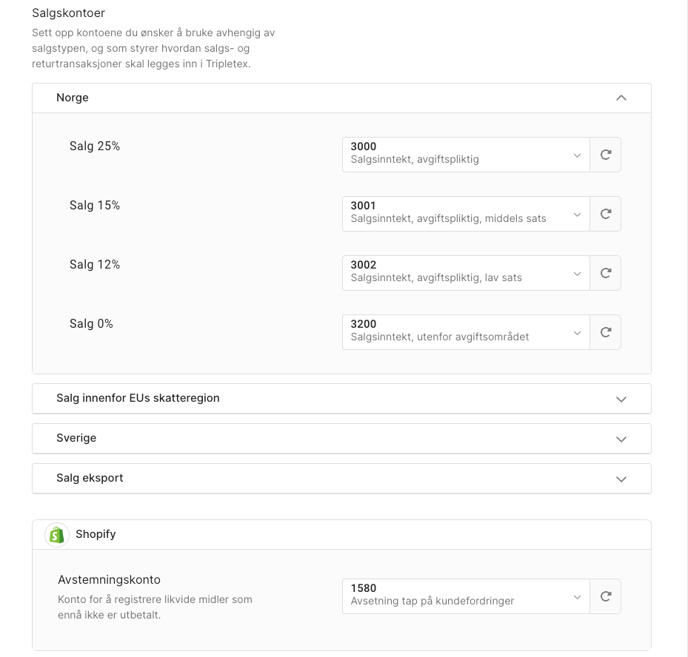This screenshot has height=657, width=688.
Task: Open the 3200 utenfor avgiftsområdet dropdown
Action: click(466, 333)
